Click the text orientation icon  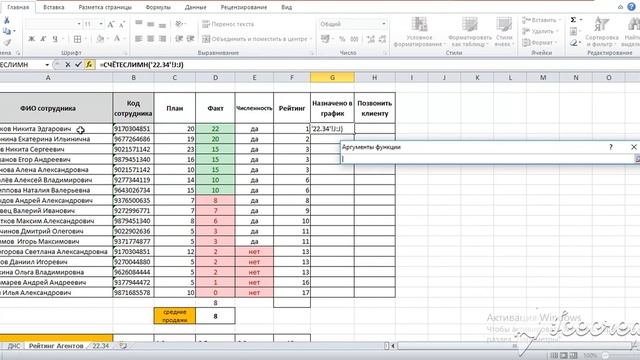(179, 24)
